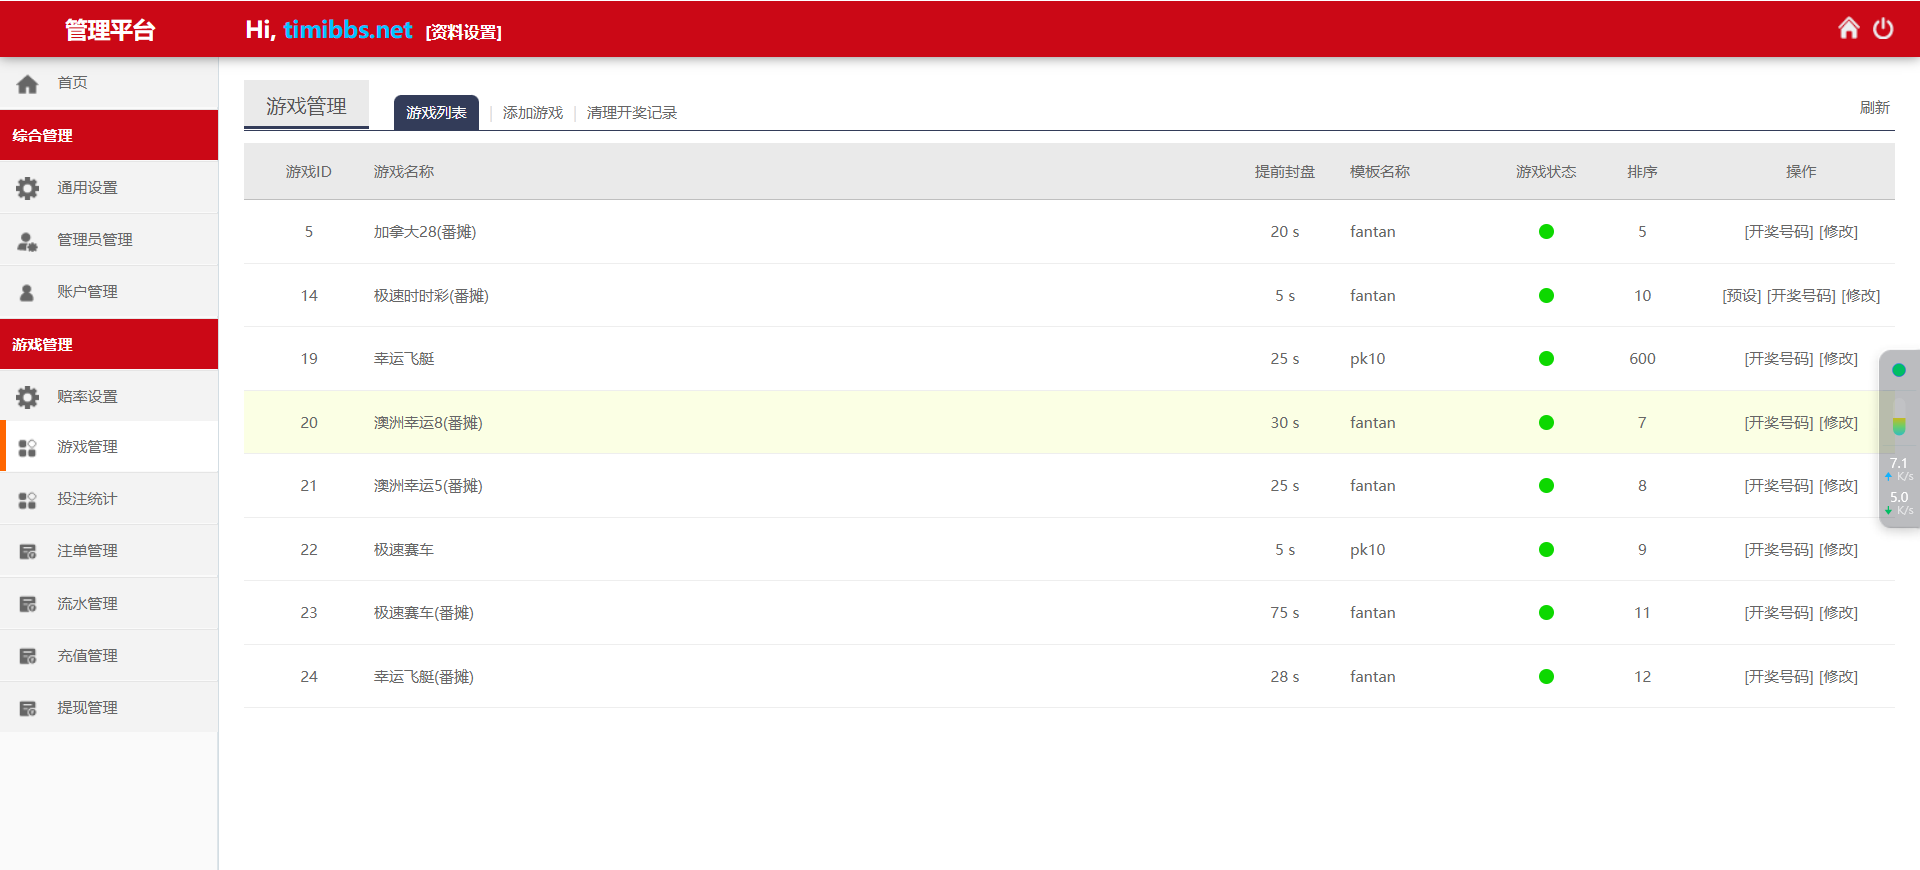Click the ledger icon beside 注单管理
1920x870 pixels.
click(x=28, y=551)
